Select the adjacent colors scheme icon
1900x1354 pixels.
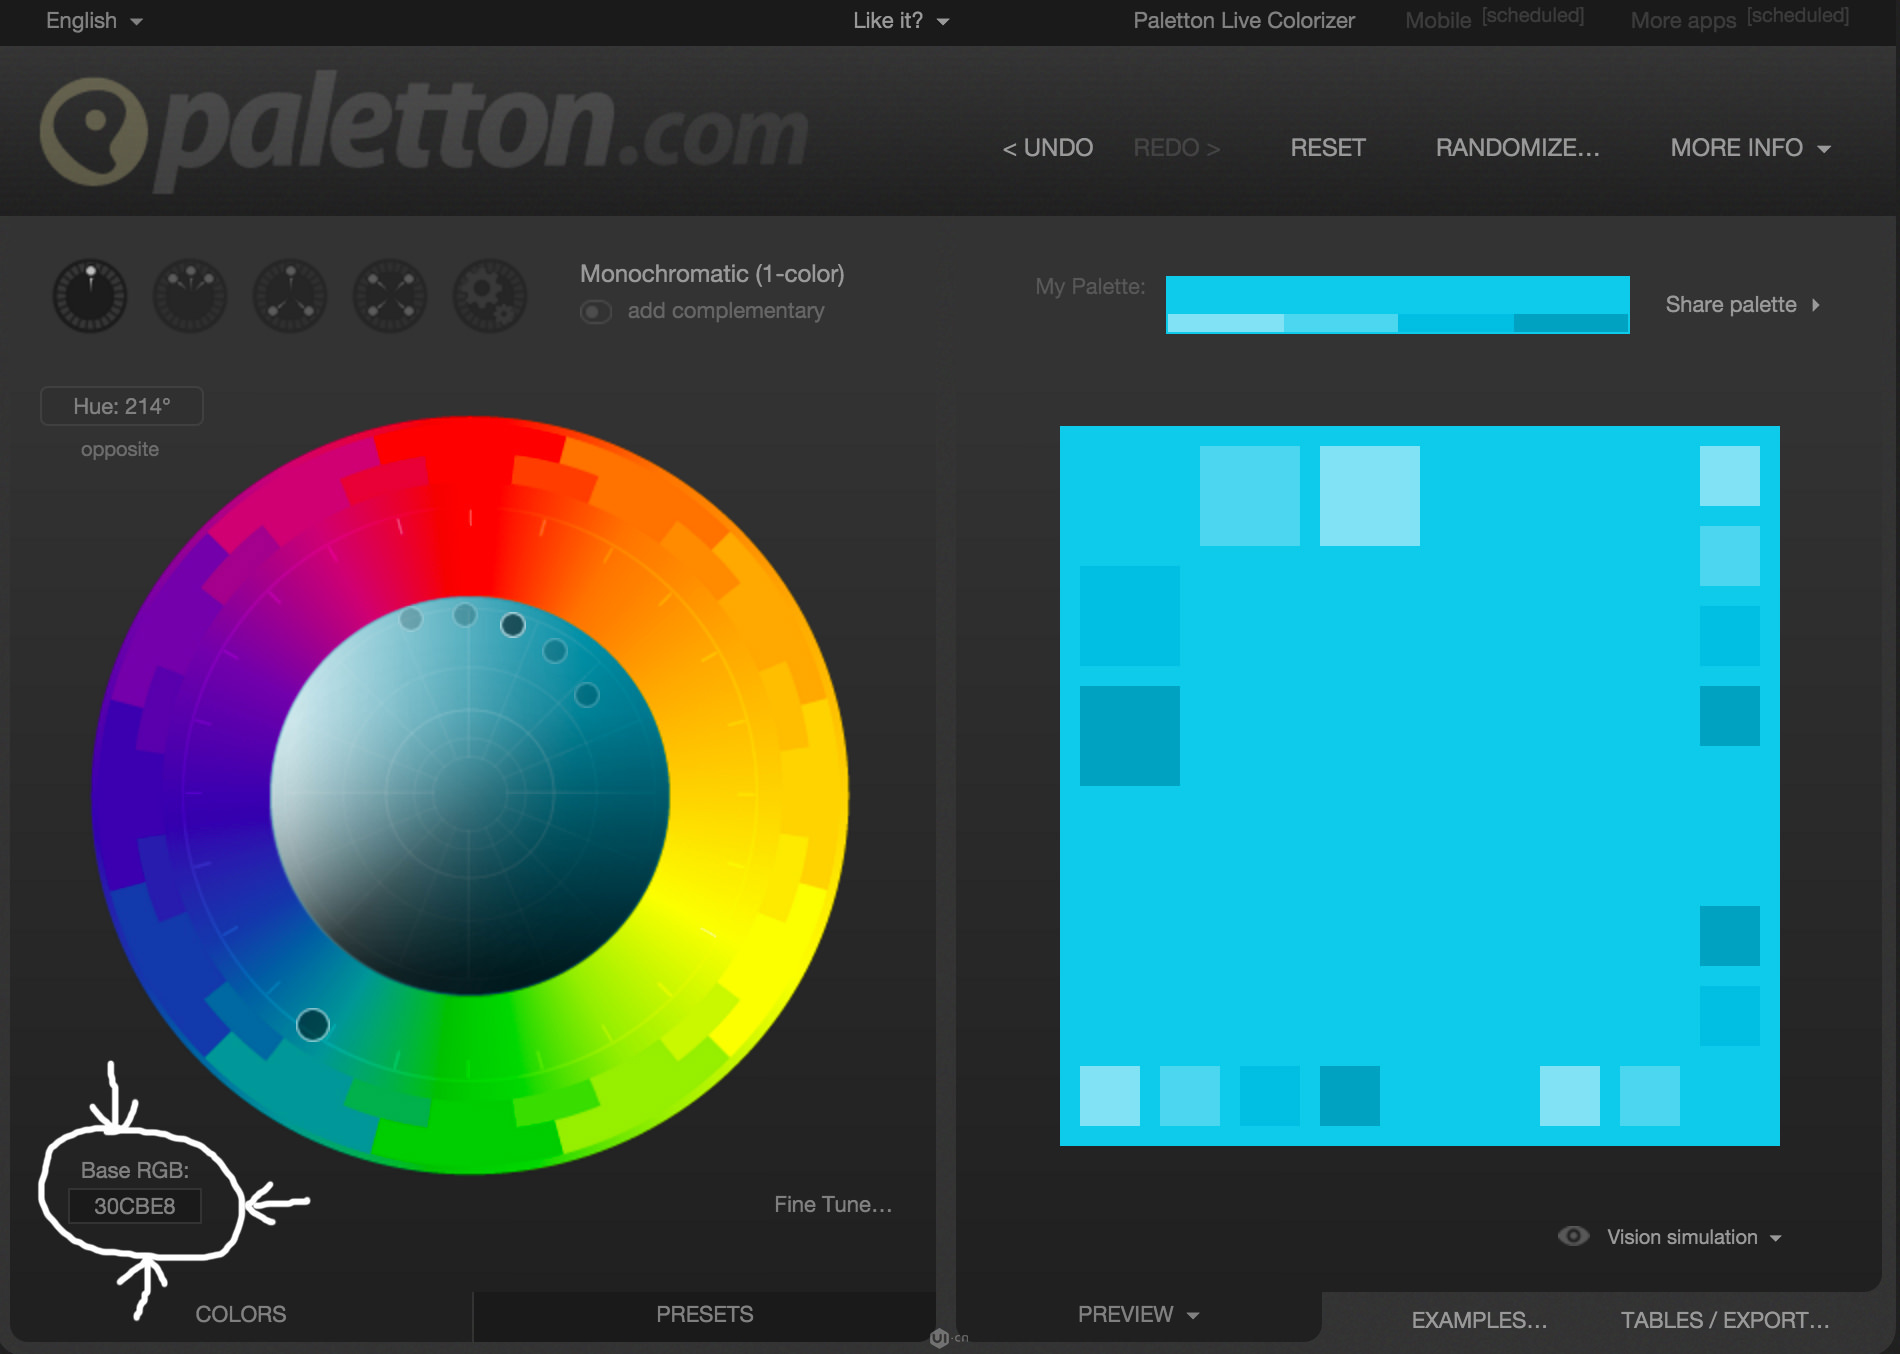tap(190, 296)
